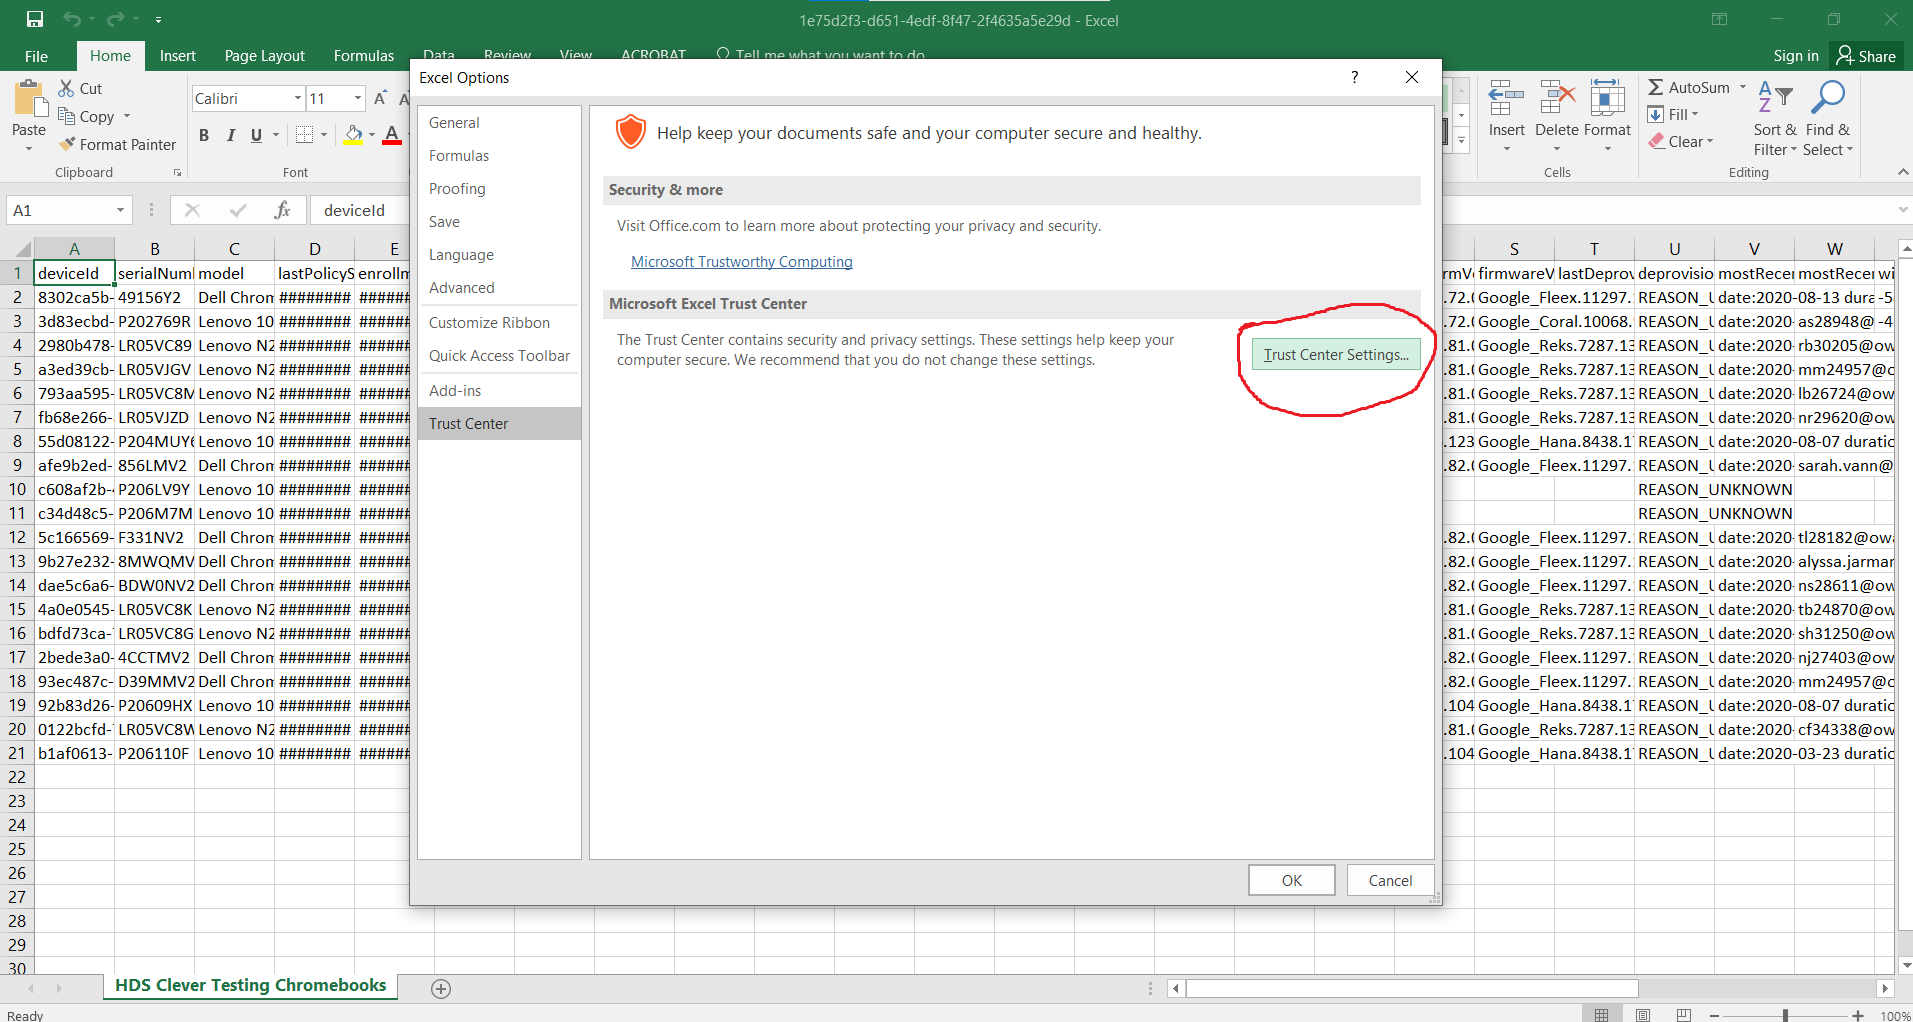Select the row 10 header
Image resolution: width=1913 pixels, height=1022 pixels.
pos(17,490)
